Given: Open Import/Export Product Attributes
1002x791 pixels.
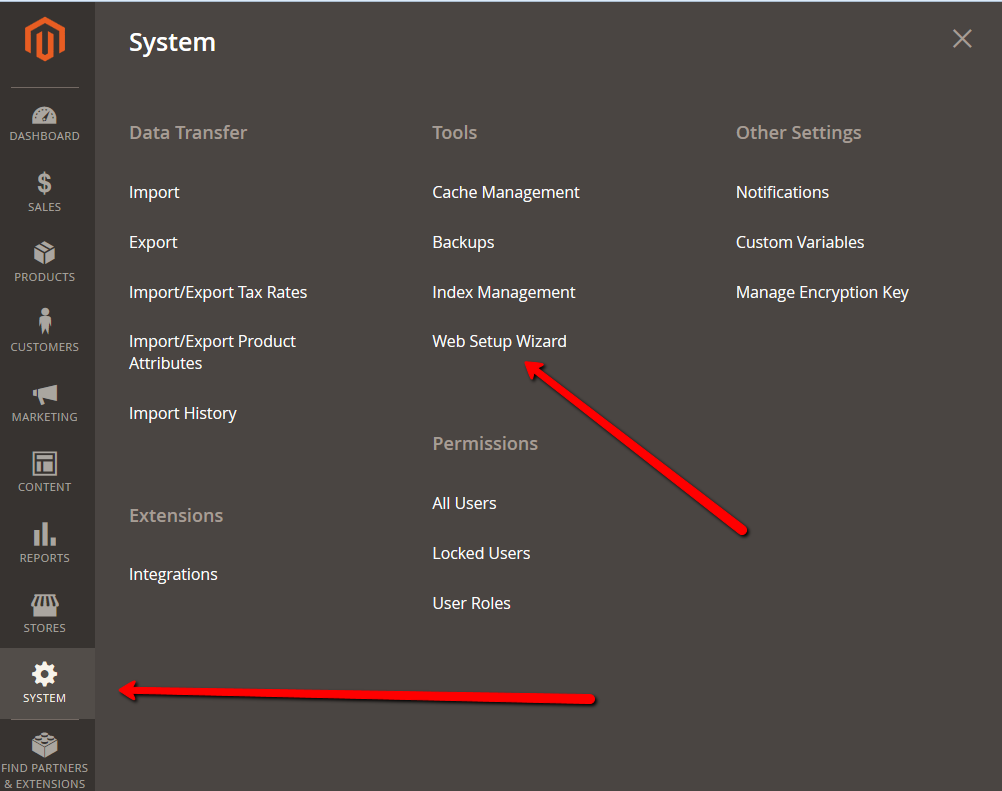Looking at the screenshot, I should (x=212, y=352).
